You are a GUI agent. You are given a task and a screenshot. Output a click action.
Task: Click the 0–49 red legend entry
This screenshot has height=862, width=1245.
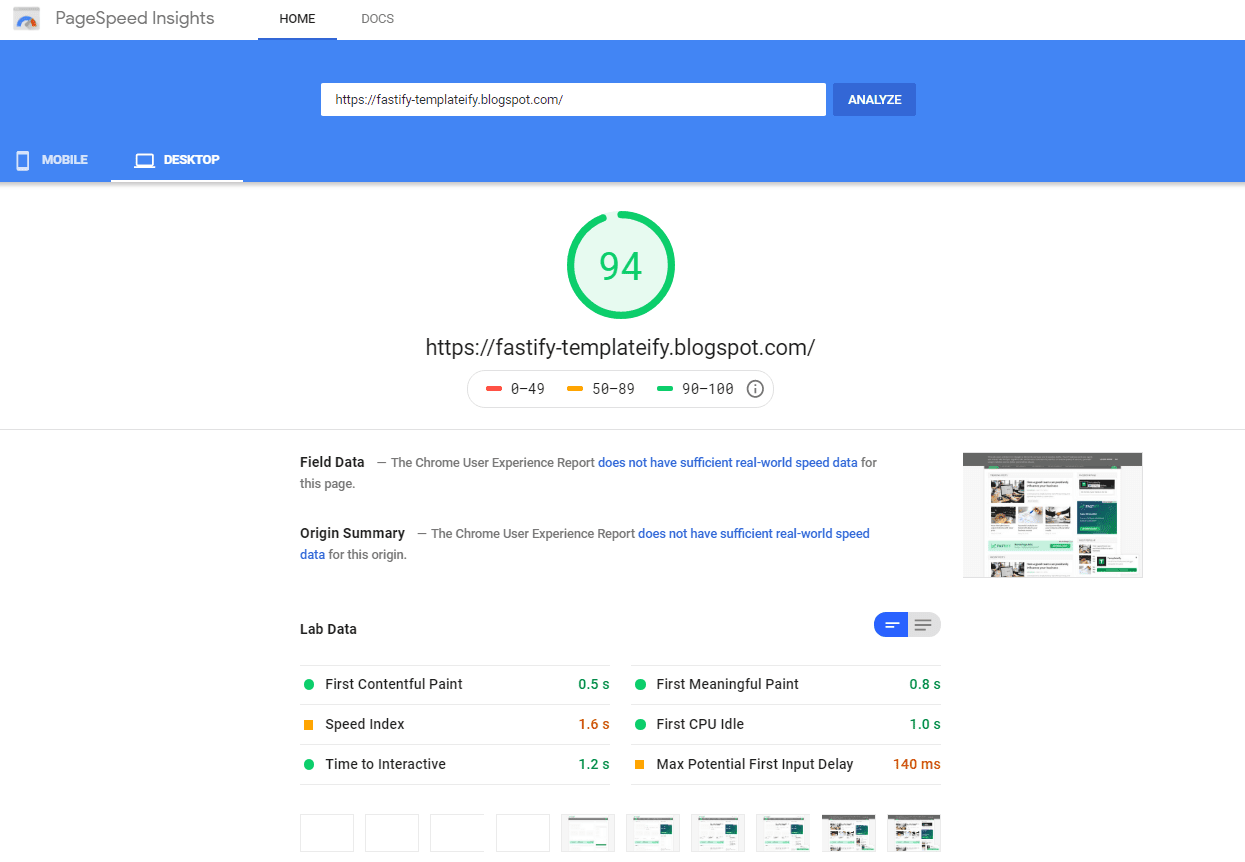pos(516,389)
